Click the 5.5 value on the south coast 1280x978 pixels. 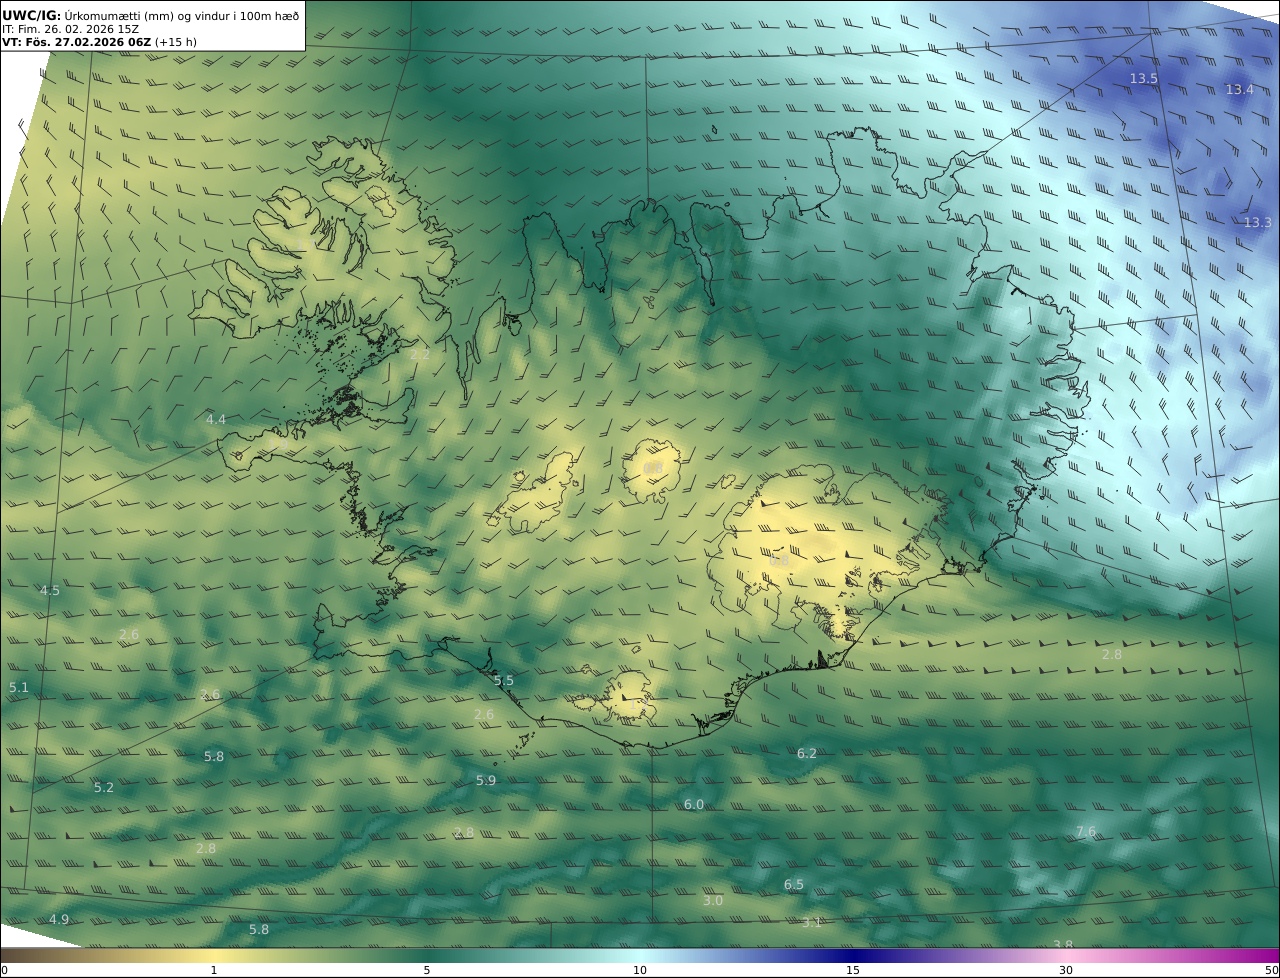504,680
